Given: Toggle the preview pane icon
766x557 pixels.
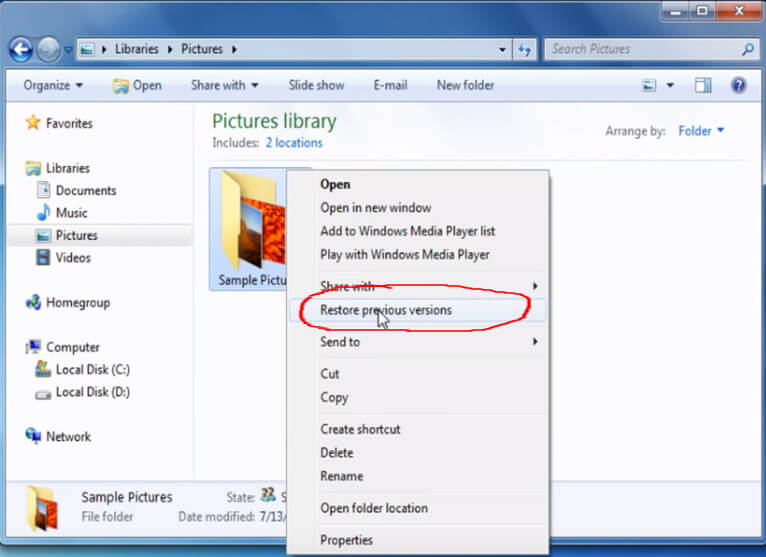Looking at the screenshot, I should tap(703, 86).
